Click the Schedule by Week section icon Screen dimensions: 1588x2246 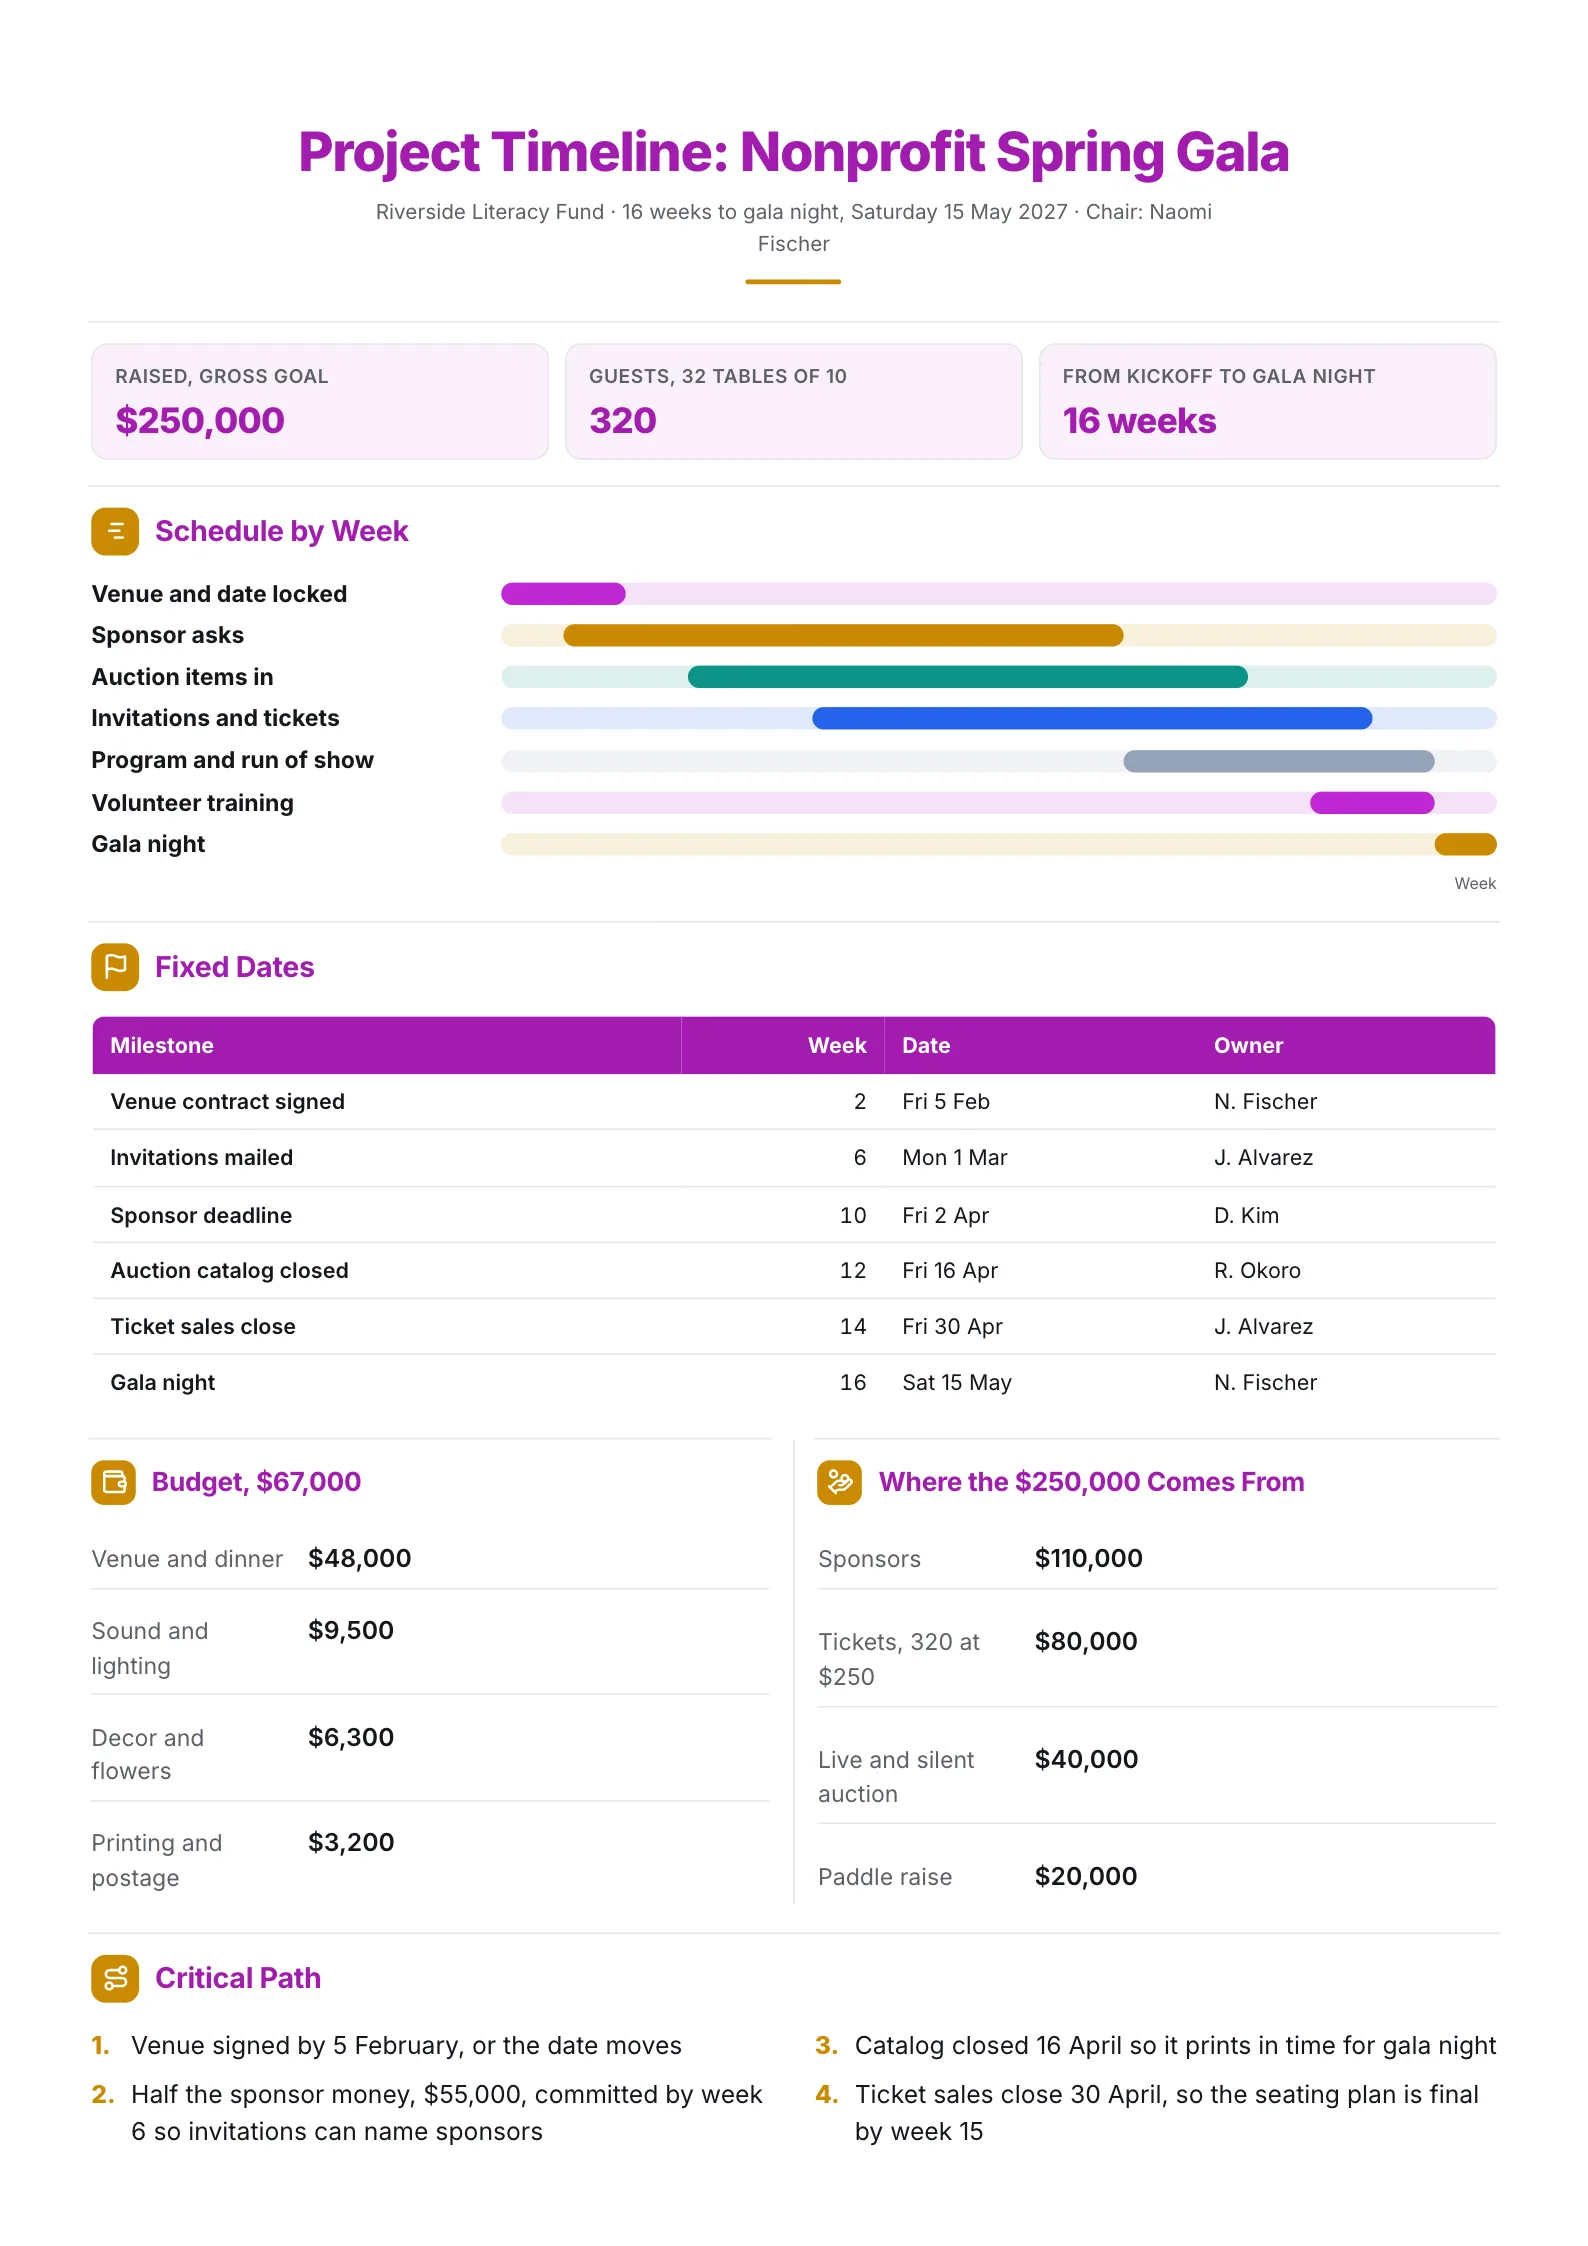coord(115,531)
